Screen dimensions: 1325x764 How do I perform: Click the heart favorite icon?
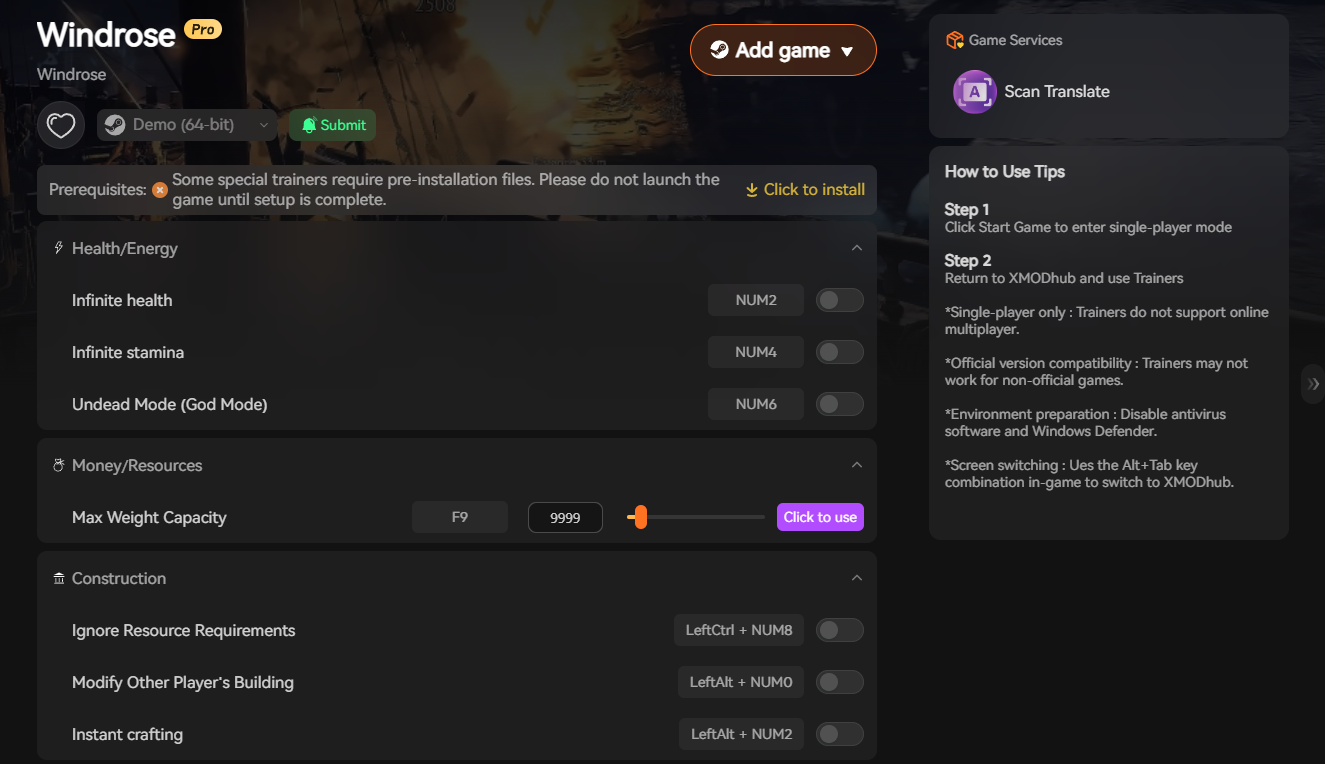click(61, 126)
